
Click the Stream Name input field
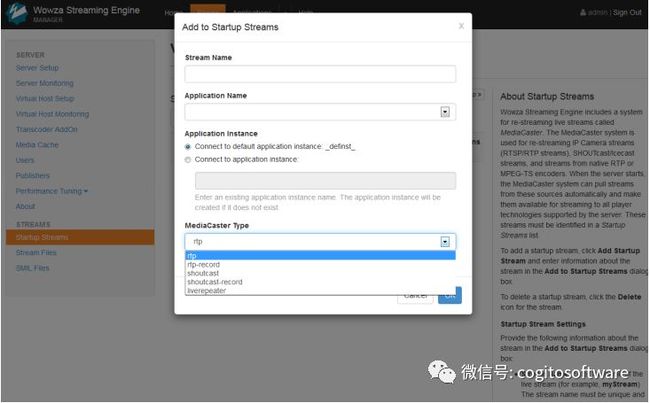coord(320,74)
